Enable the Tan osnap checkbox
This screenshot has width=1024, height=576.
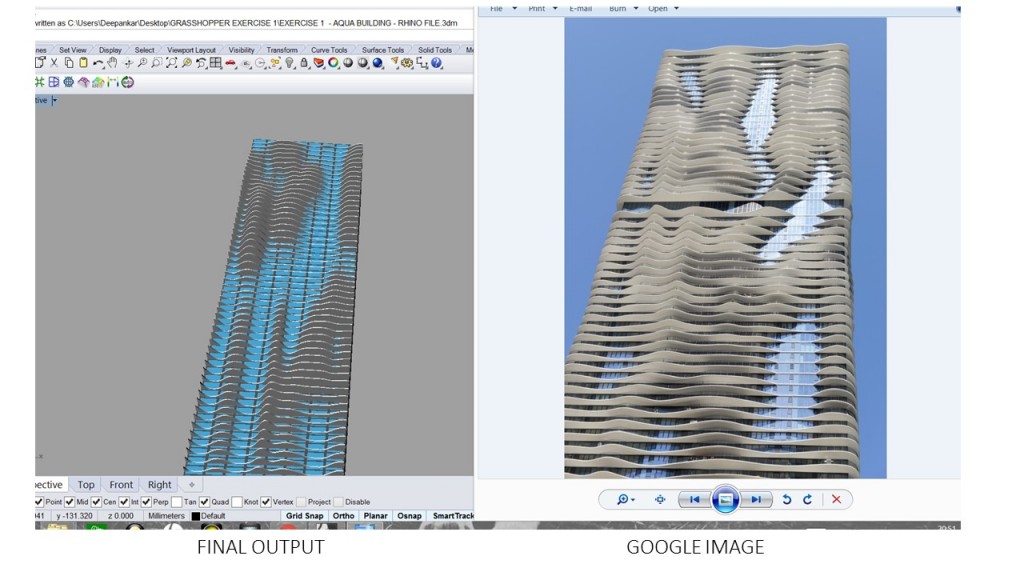tap(177, 502)
